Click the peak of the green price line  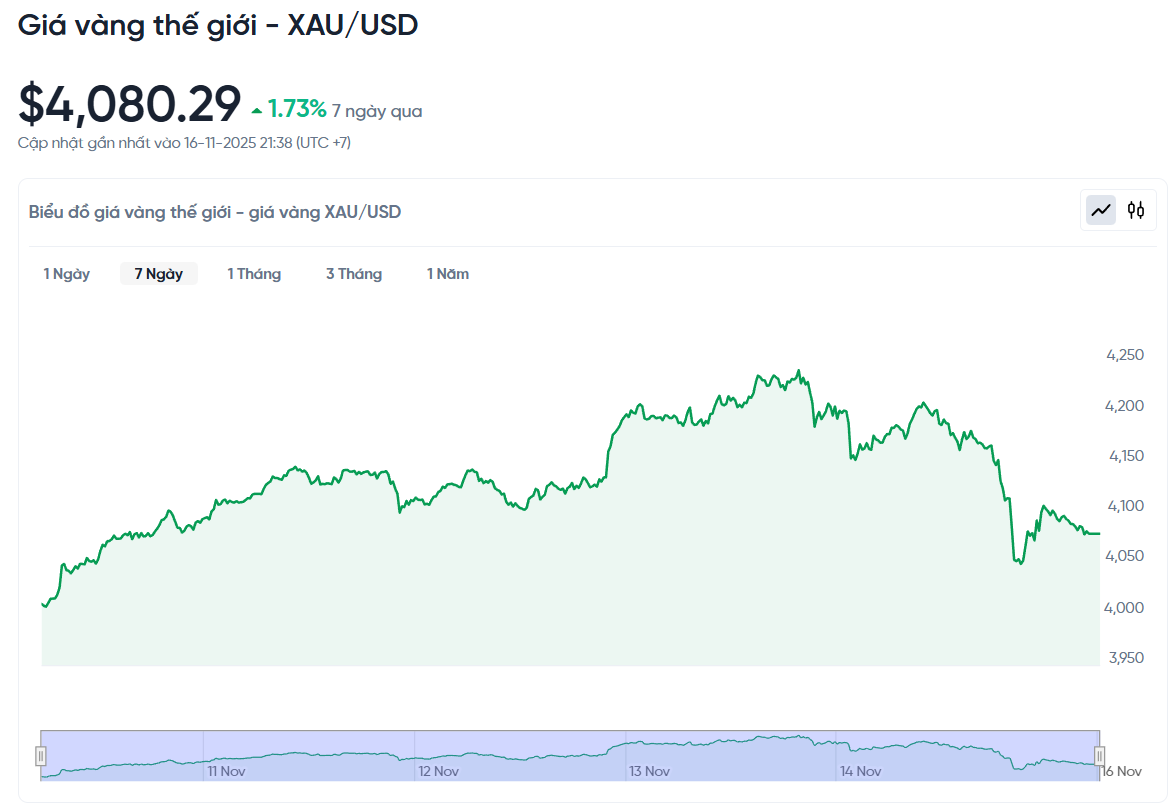click(x=798, y=370)
